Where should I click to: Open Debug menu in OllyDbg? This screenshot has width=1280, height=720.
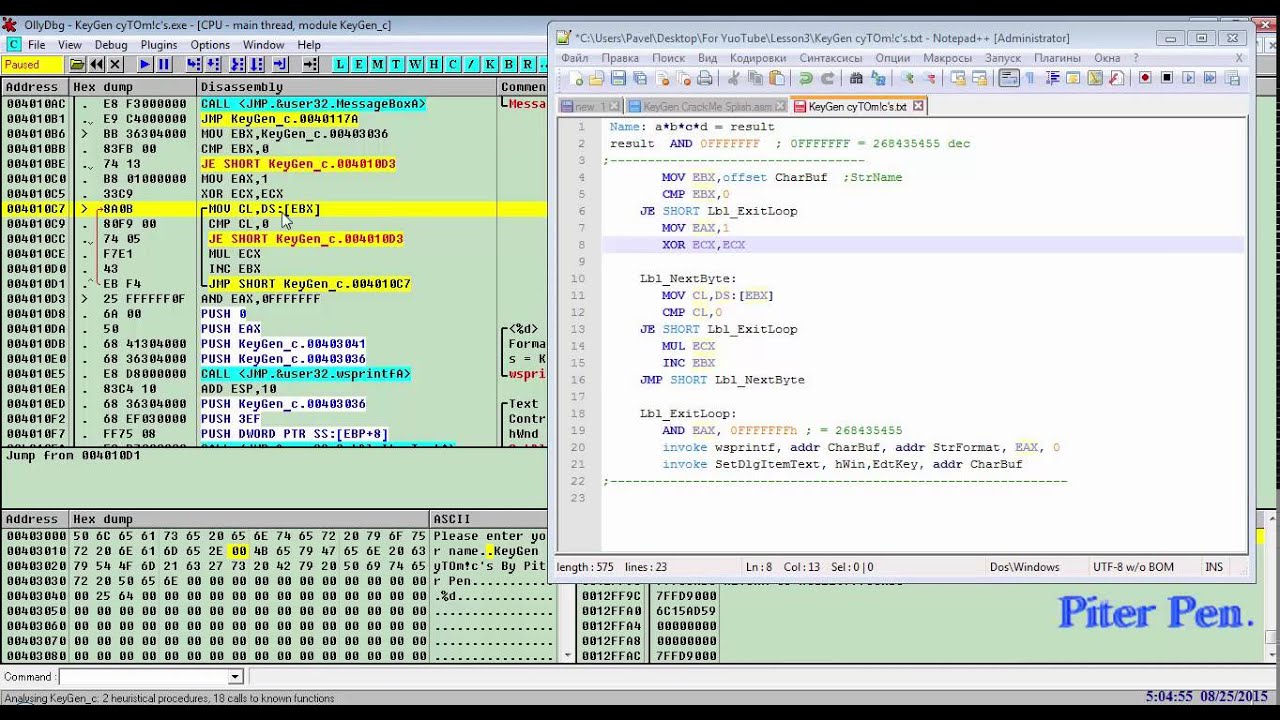coord(111,45)
